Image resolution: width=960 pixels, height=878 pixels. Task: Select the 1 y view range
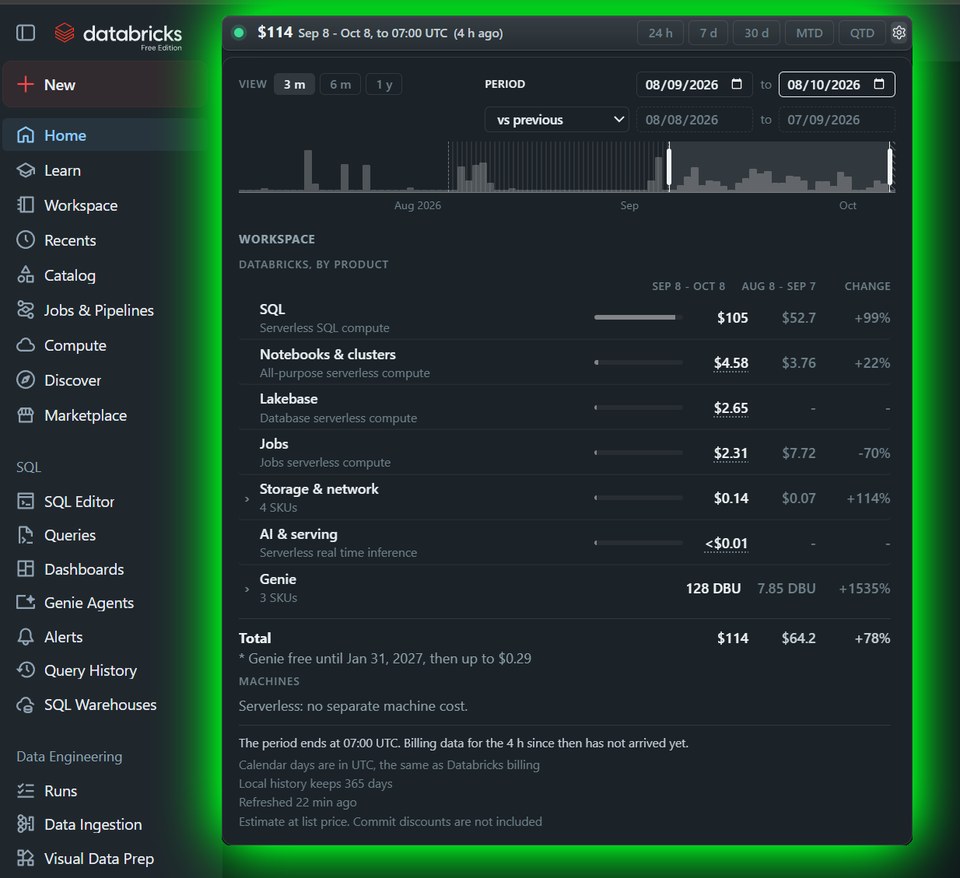pos(384,84)
